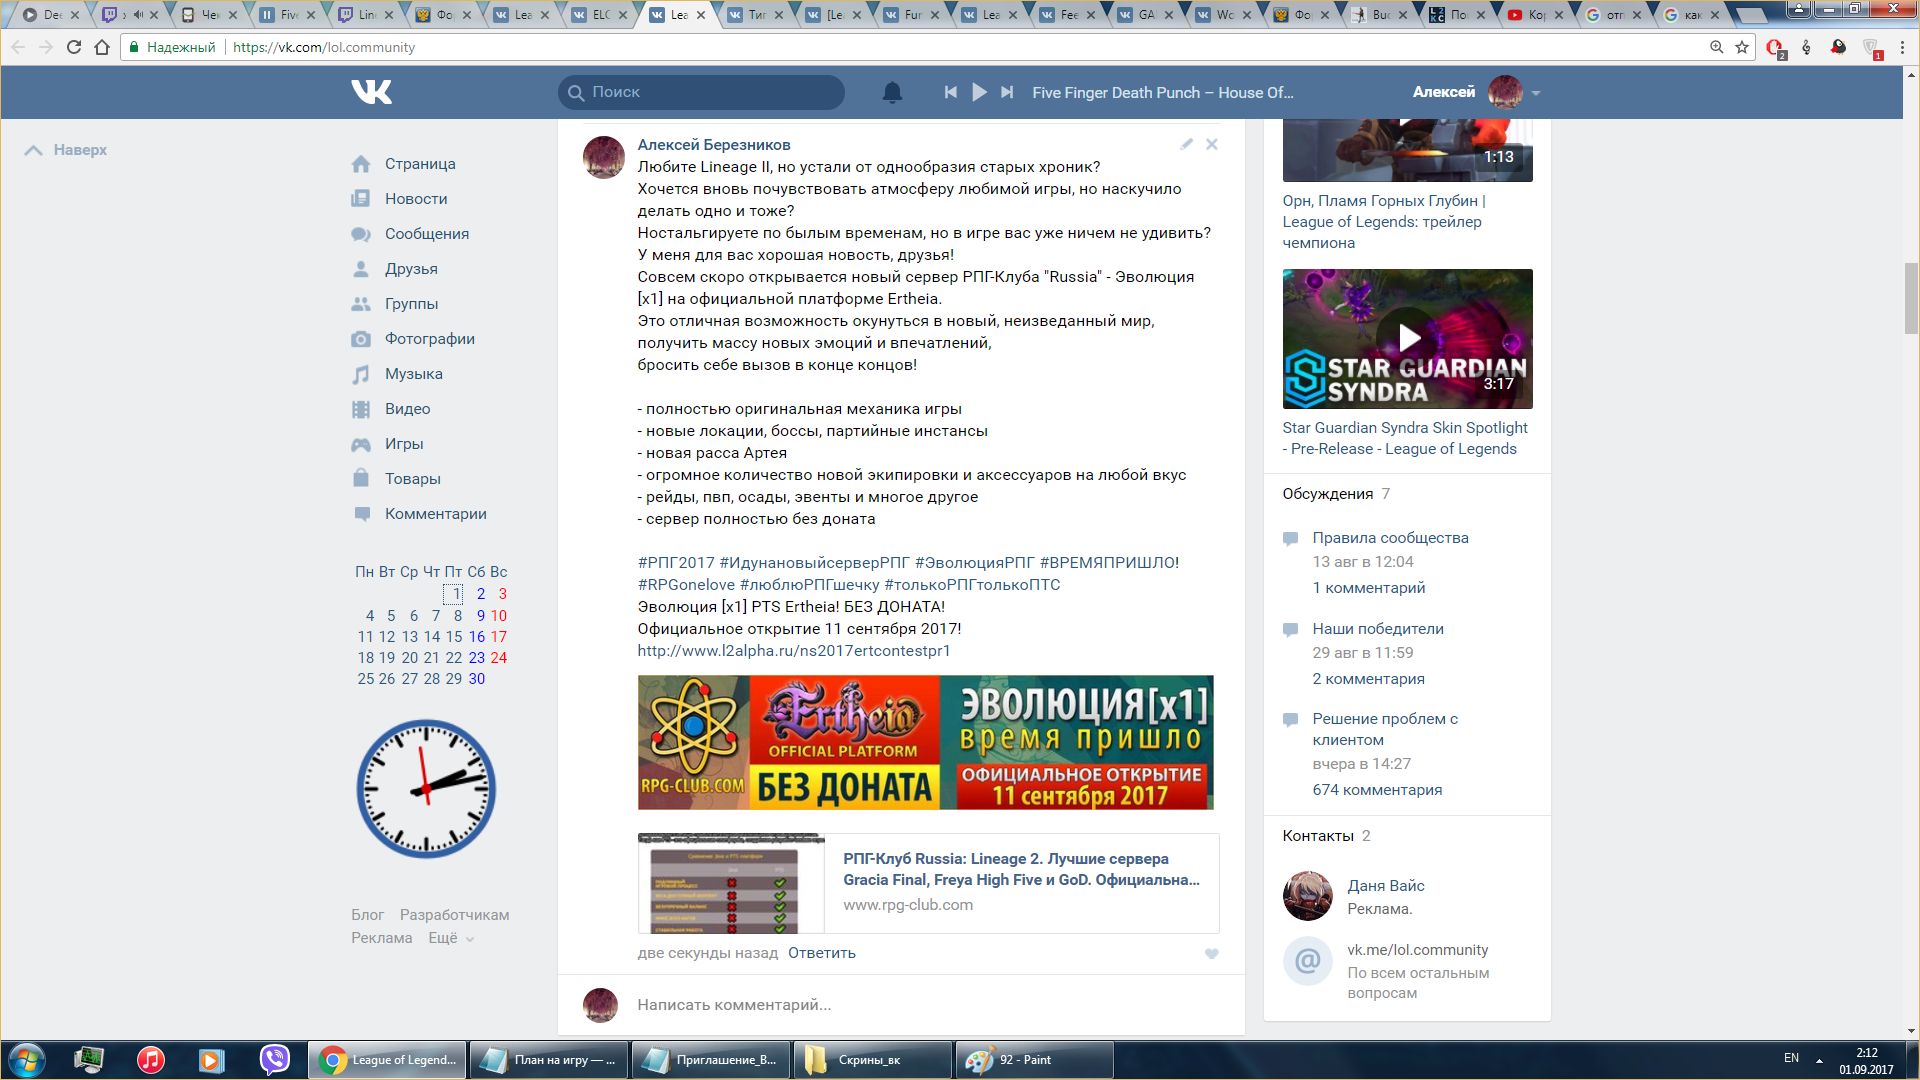Open Страница in the left sidebar
This screenshot has height=1080, width=1920.
[420, 164]
